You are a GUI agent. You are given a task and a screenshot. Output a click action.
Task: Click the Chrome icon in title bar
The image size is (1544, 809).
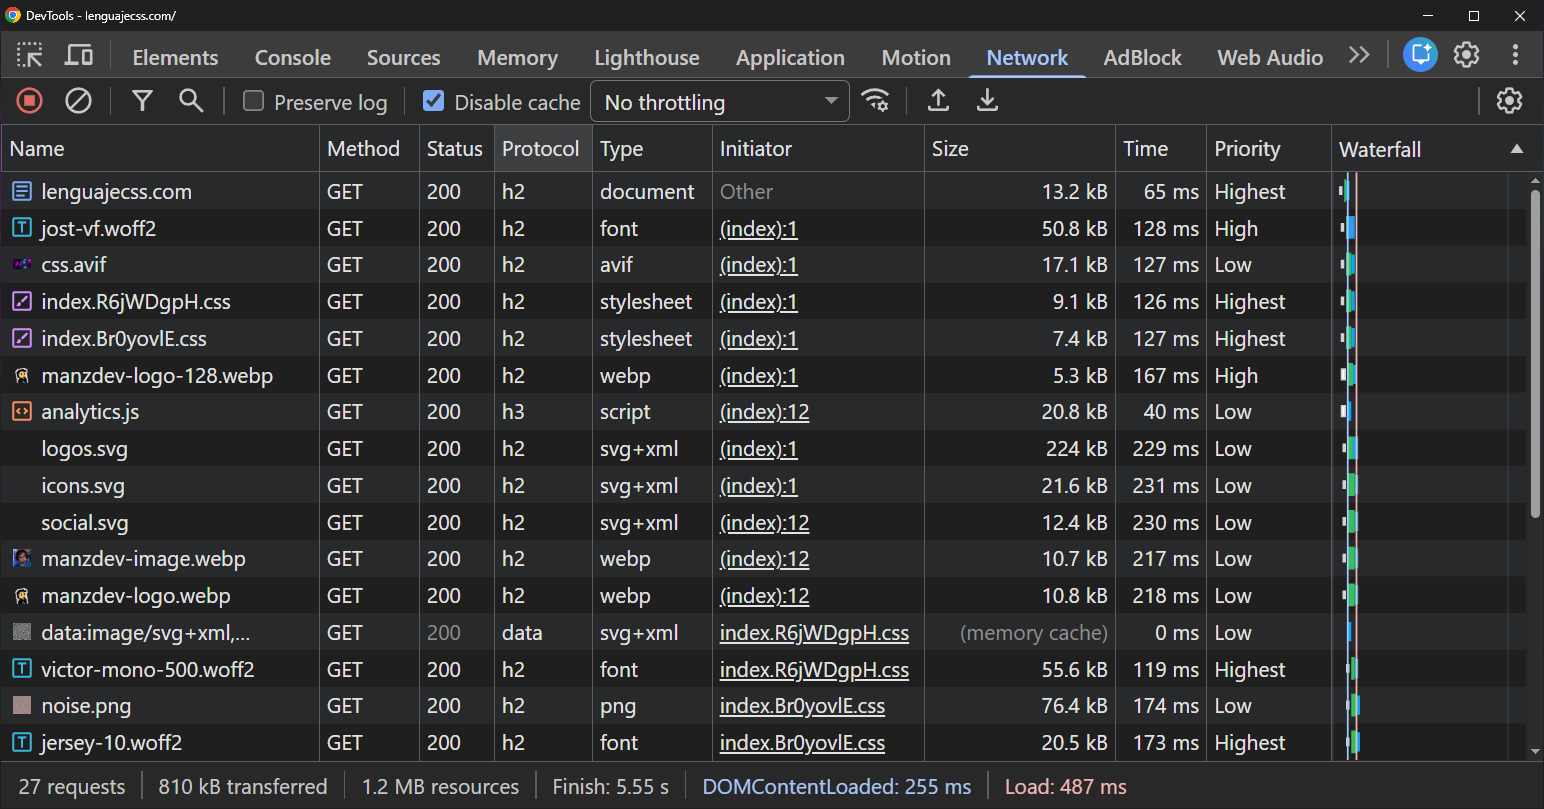tap(13, 15)
